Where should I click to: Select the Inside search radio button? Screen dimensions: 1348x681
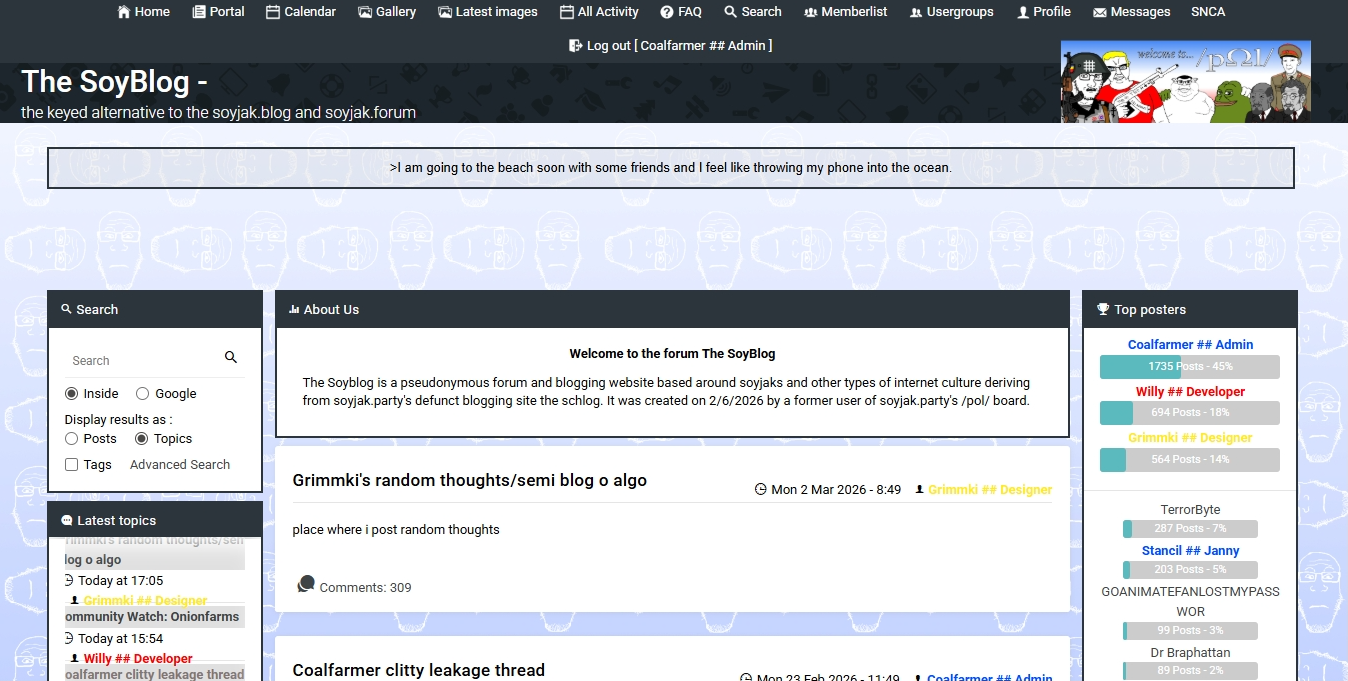click(71, 394)
